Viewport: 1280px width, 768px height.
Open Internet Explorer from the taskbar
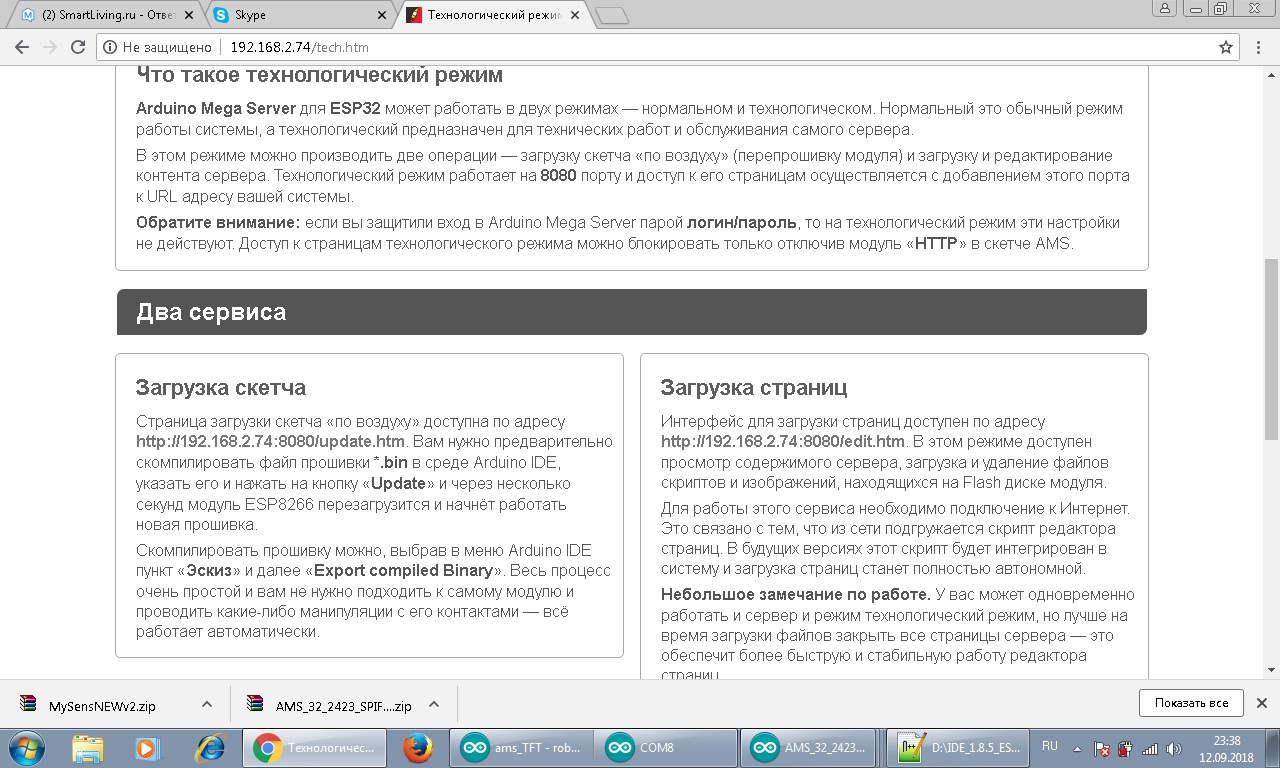(x=210, y=747)
